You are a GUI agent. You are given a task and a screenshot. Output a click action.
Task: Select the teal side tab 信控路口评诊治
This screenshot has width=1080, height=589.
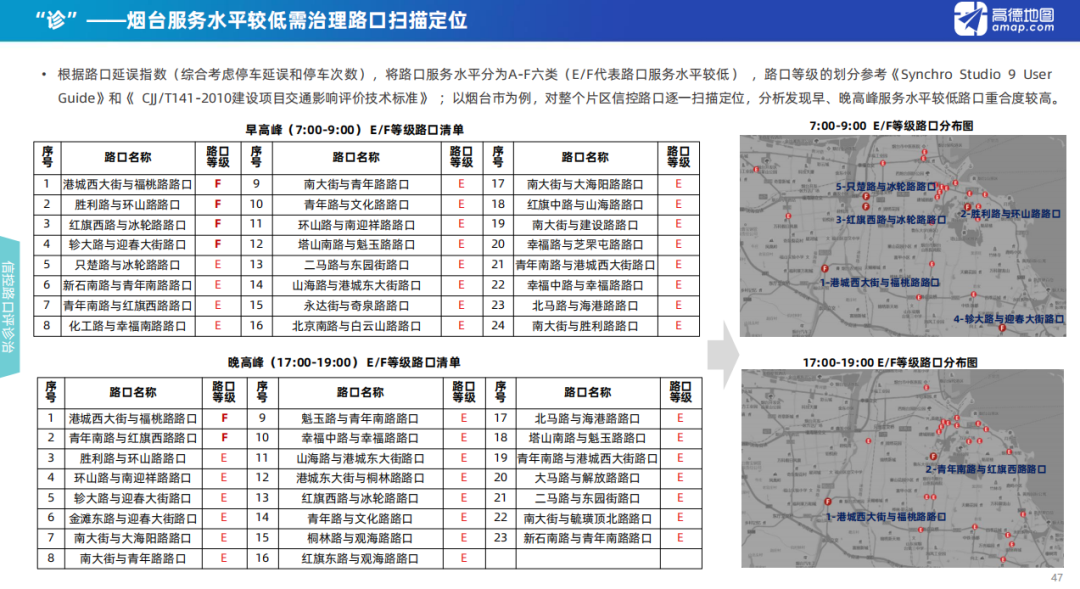pos(10,307)
